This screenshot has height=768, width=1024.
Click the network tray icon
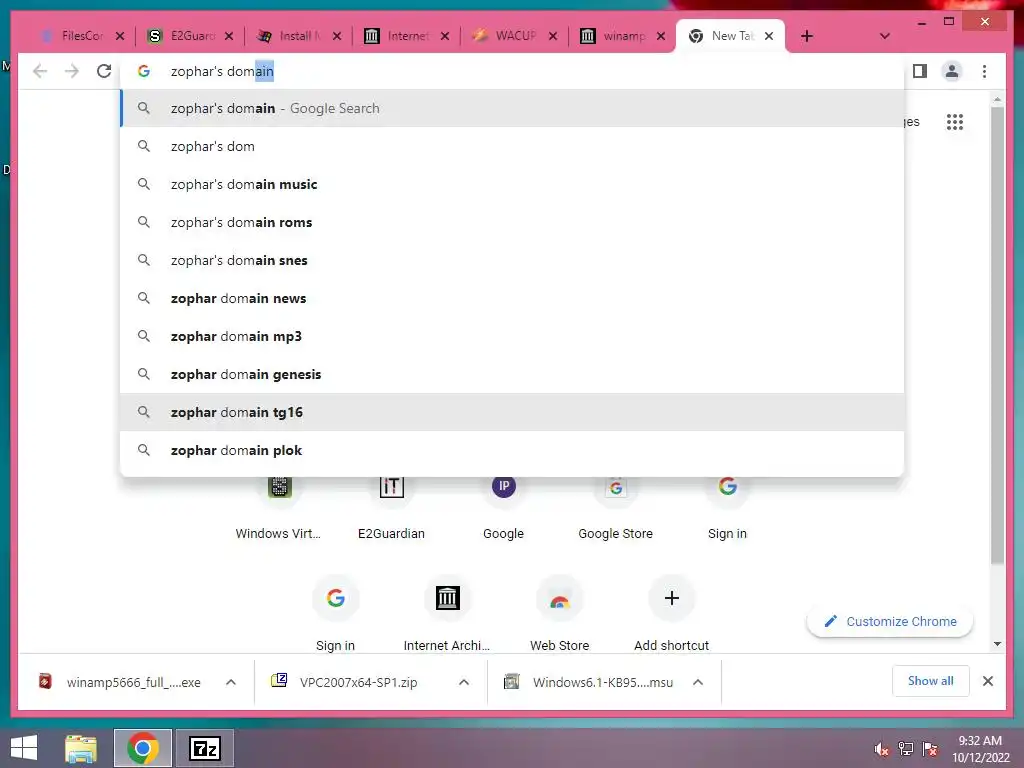click(x=905, y=749)
